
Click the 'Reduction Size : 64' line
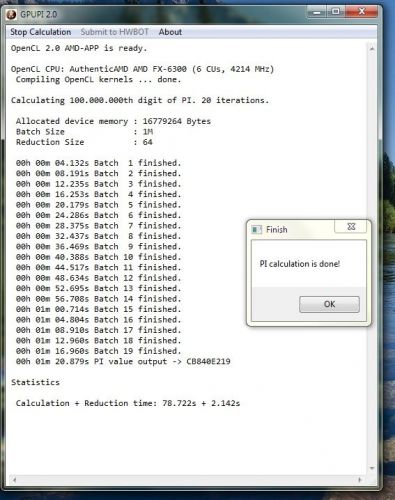[84, 142]
